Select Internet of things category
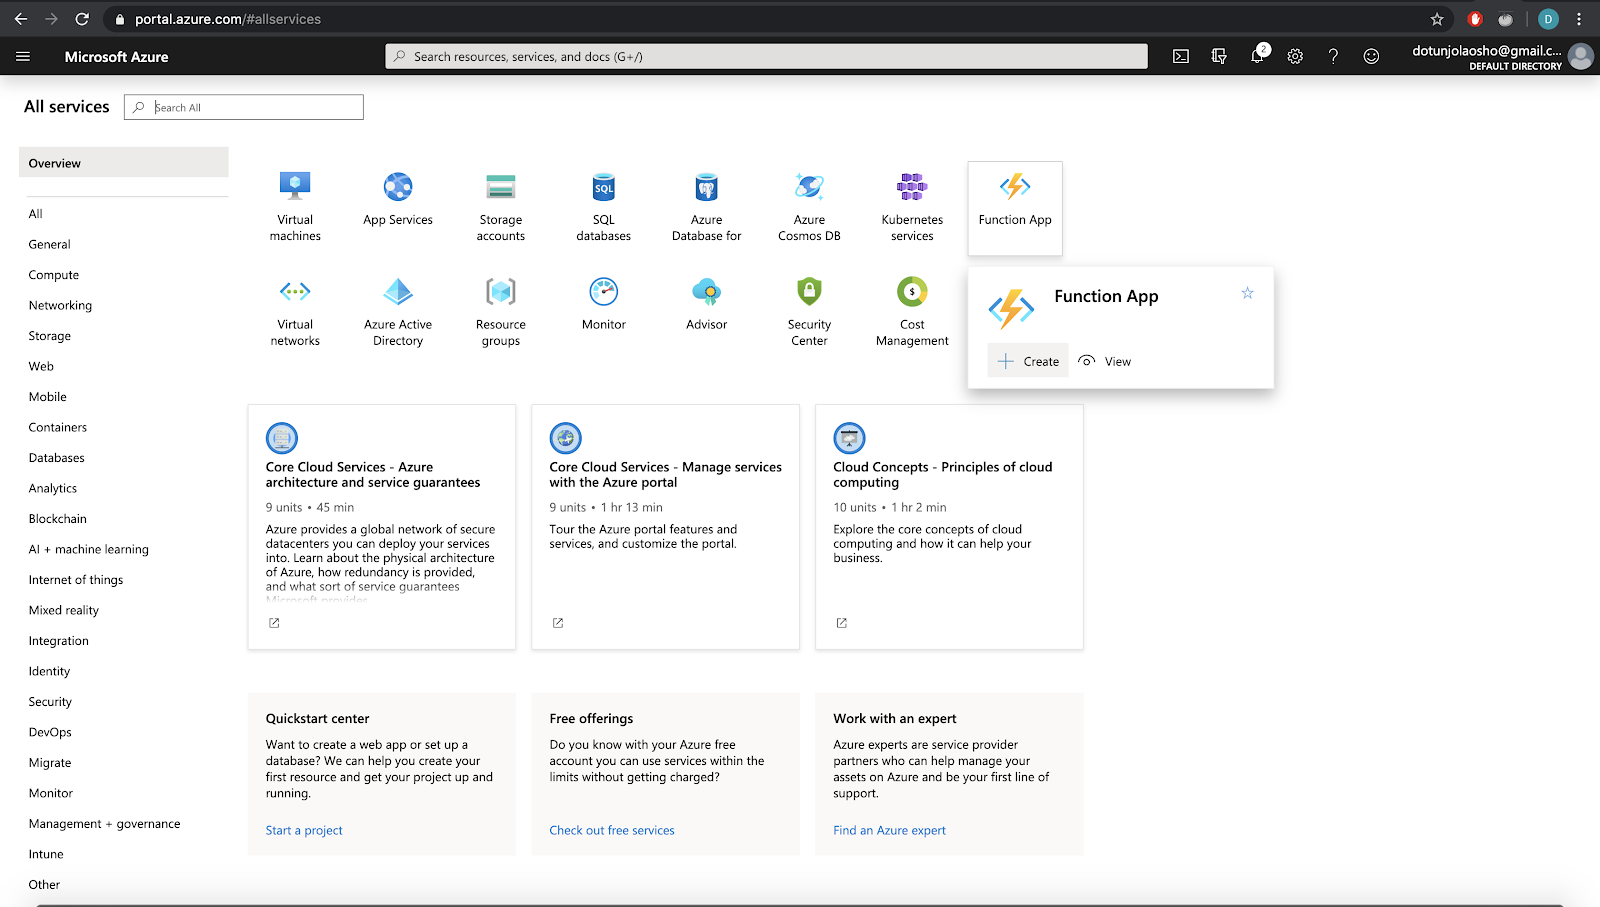The image size is (1600, 907). [76, 580]
